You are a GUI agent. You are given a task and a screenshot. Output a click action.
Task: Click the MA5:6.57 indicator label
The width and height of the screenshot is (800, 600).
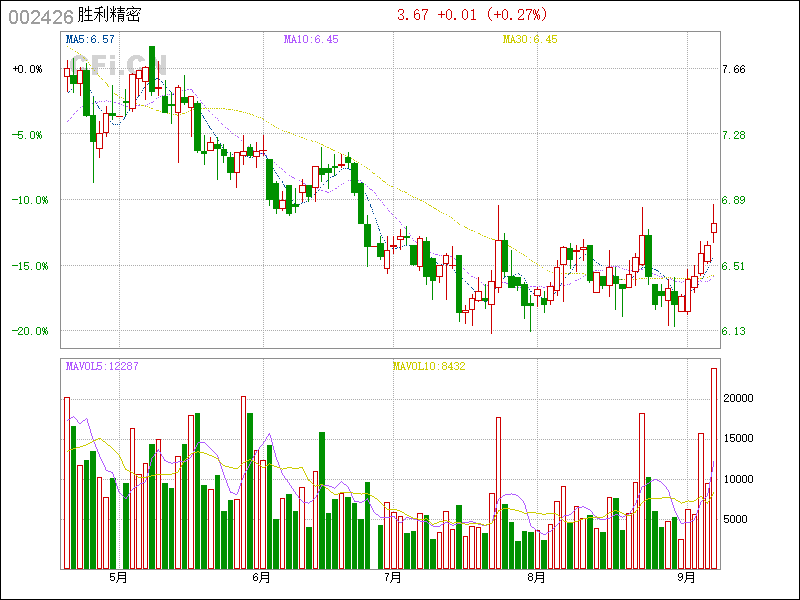click(90, 39)
